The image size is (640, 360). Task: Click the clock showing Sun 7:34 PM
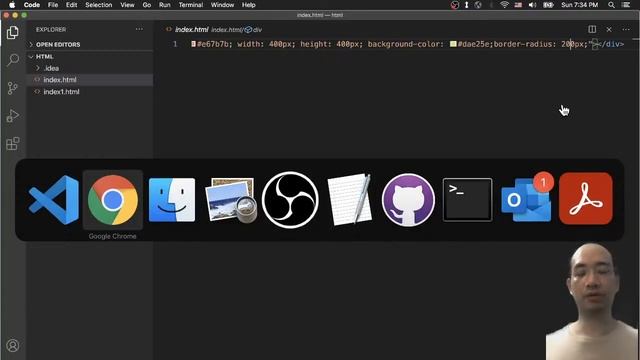(x=580, y=5)
